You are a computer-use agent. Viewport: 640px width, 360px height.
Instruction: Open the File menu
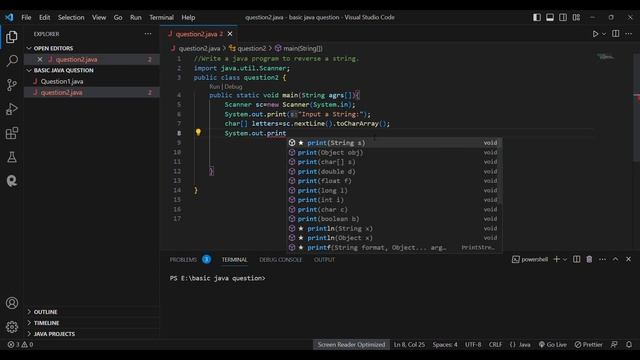(26, 17)
